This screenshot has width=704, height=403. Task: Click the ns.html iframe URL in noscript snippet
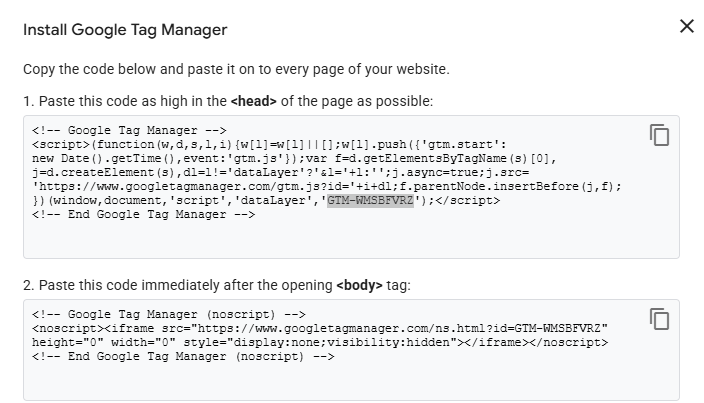pos(401,329)
